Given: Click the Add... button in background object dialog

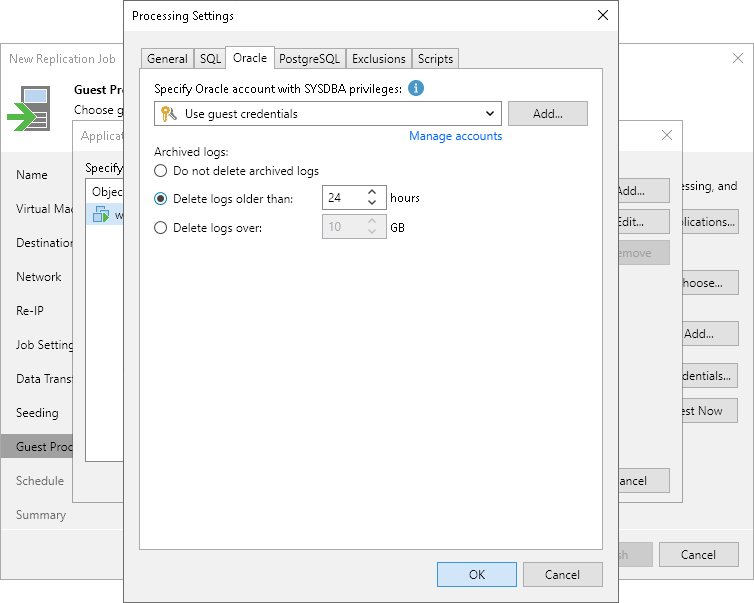Looking at the screenshot, I should pyautogui.click(x=644, y=191).
